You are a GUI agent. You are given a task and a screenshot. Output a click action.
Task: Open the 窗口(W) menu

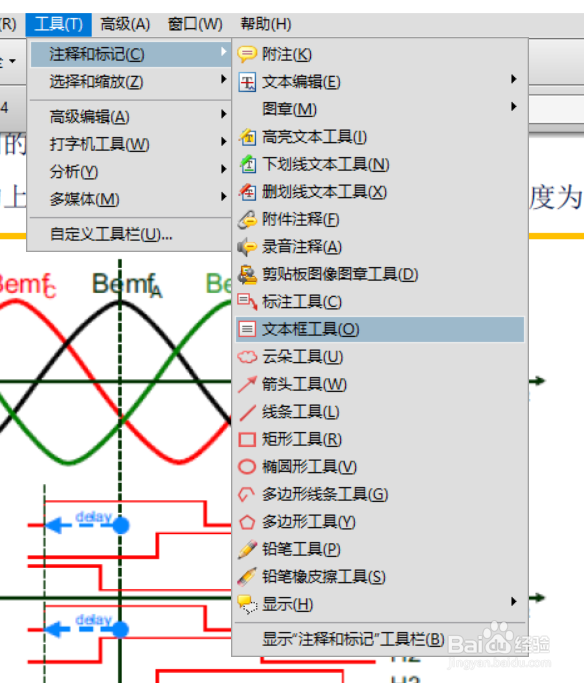(195, 24)
